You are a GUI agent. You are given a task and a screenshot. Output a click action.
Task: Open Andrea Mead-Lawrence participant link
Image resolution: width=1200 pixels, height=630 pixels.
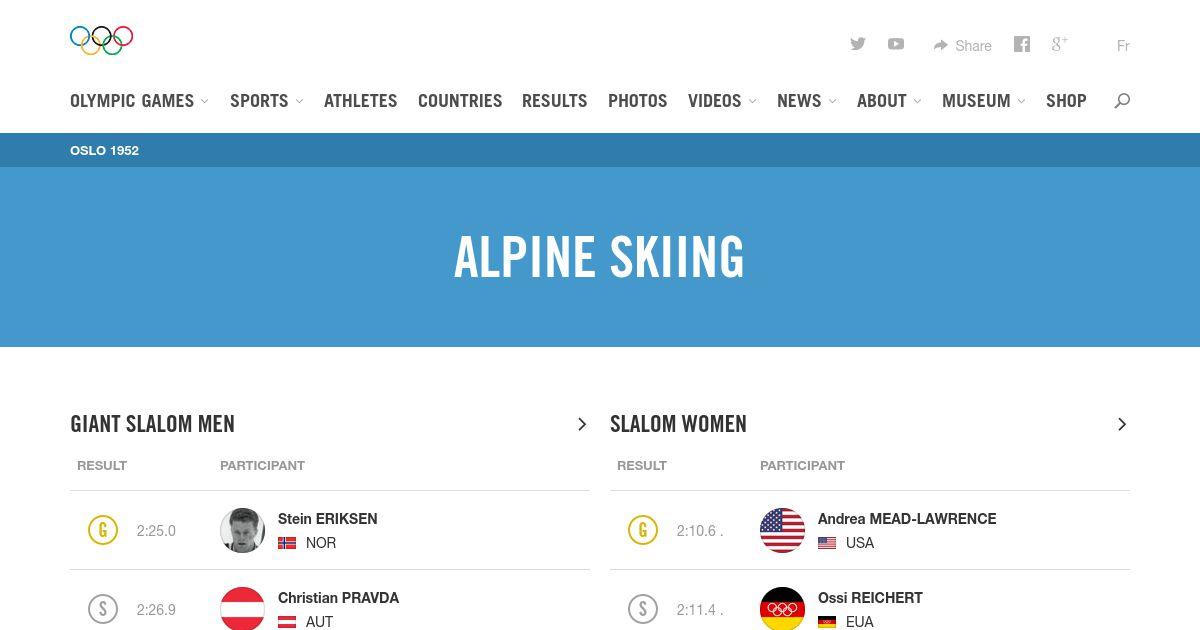[x=907, y=518]
